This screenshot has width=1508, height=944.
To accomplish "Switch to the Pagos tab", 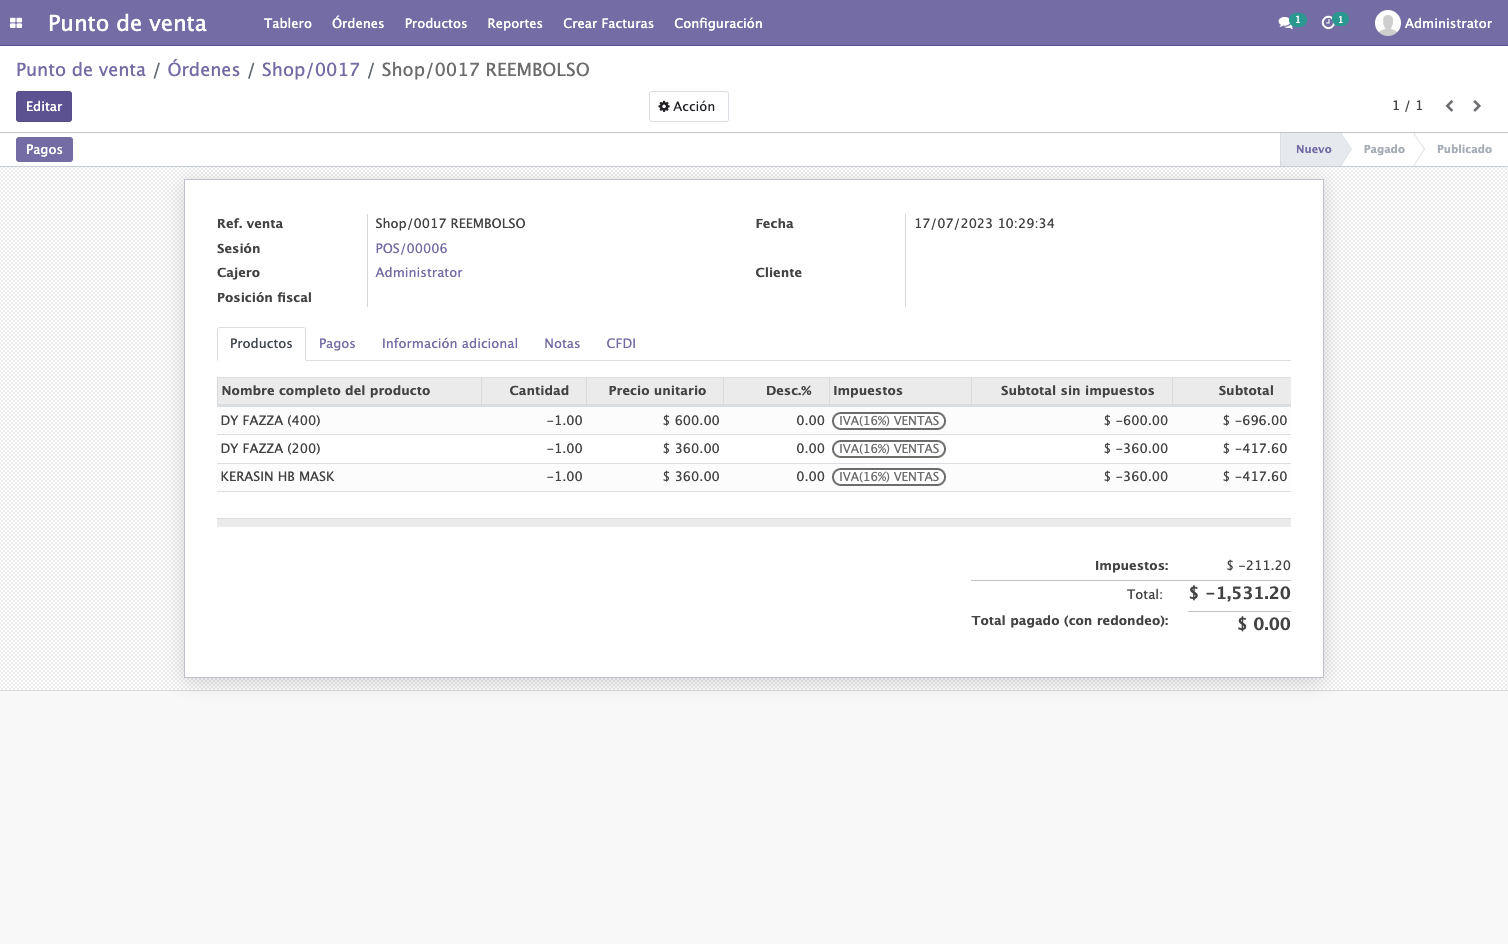I will [x=337, y=343].
